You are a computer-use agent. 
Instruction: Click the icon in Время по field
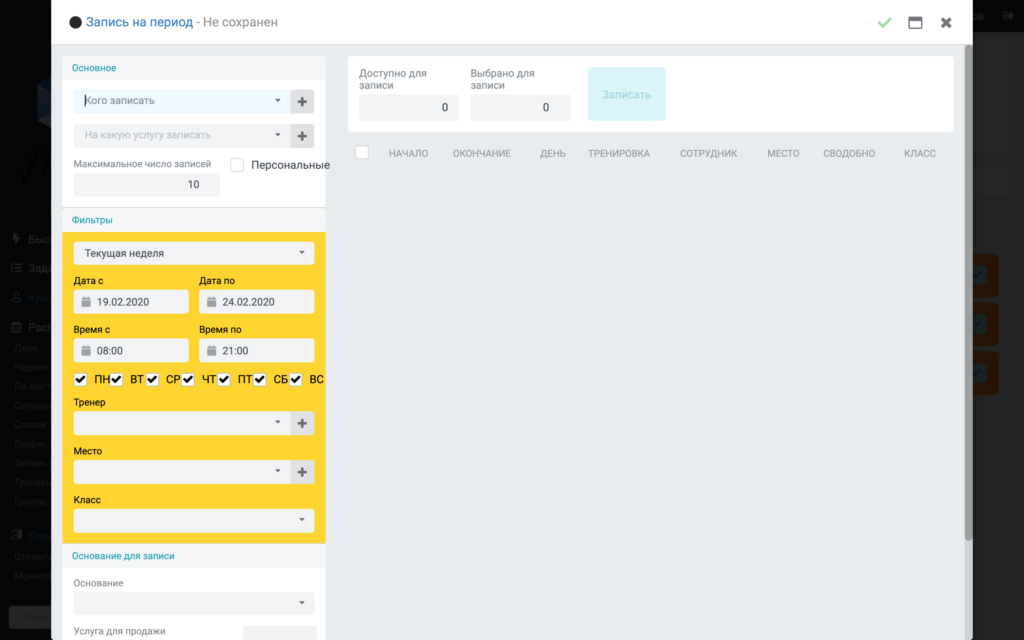pyautogui.click(x=211, y=351)
